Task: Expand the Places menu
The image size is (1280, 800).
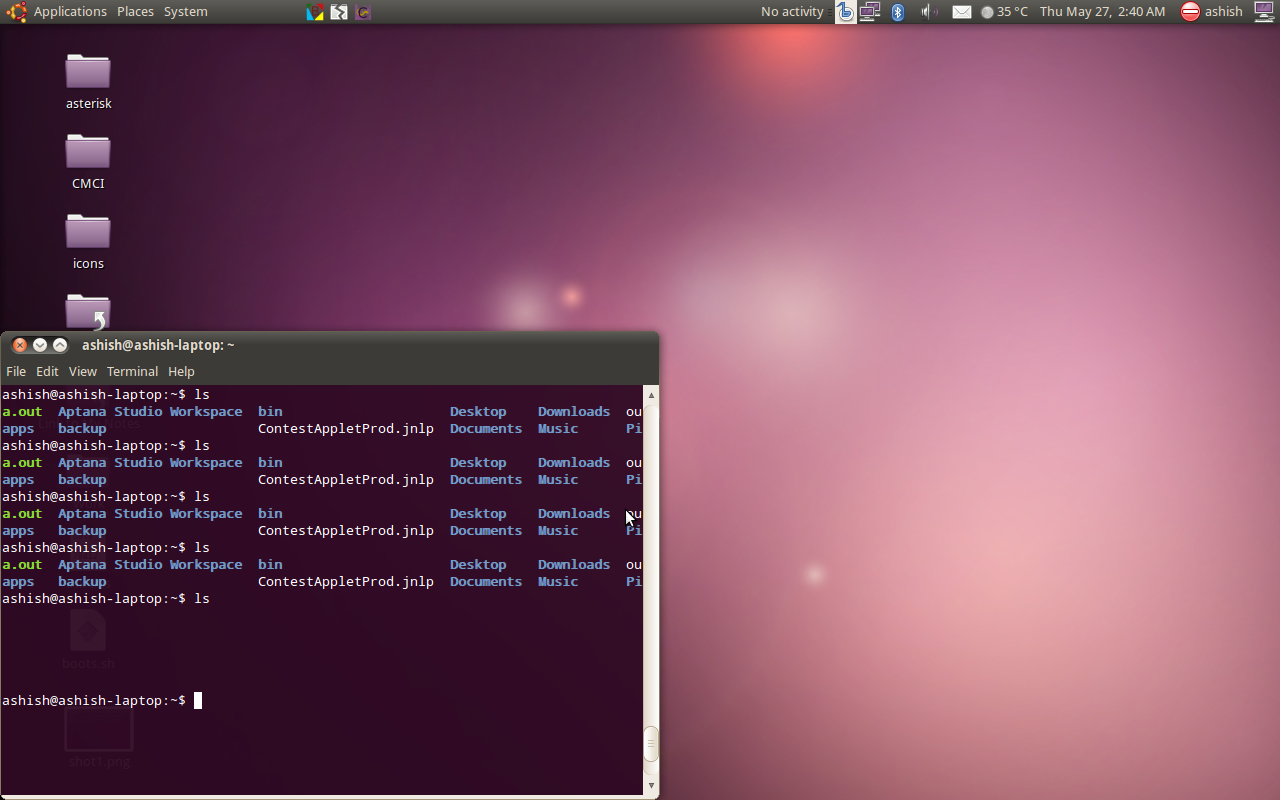Action: coord(135,12)
